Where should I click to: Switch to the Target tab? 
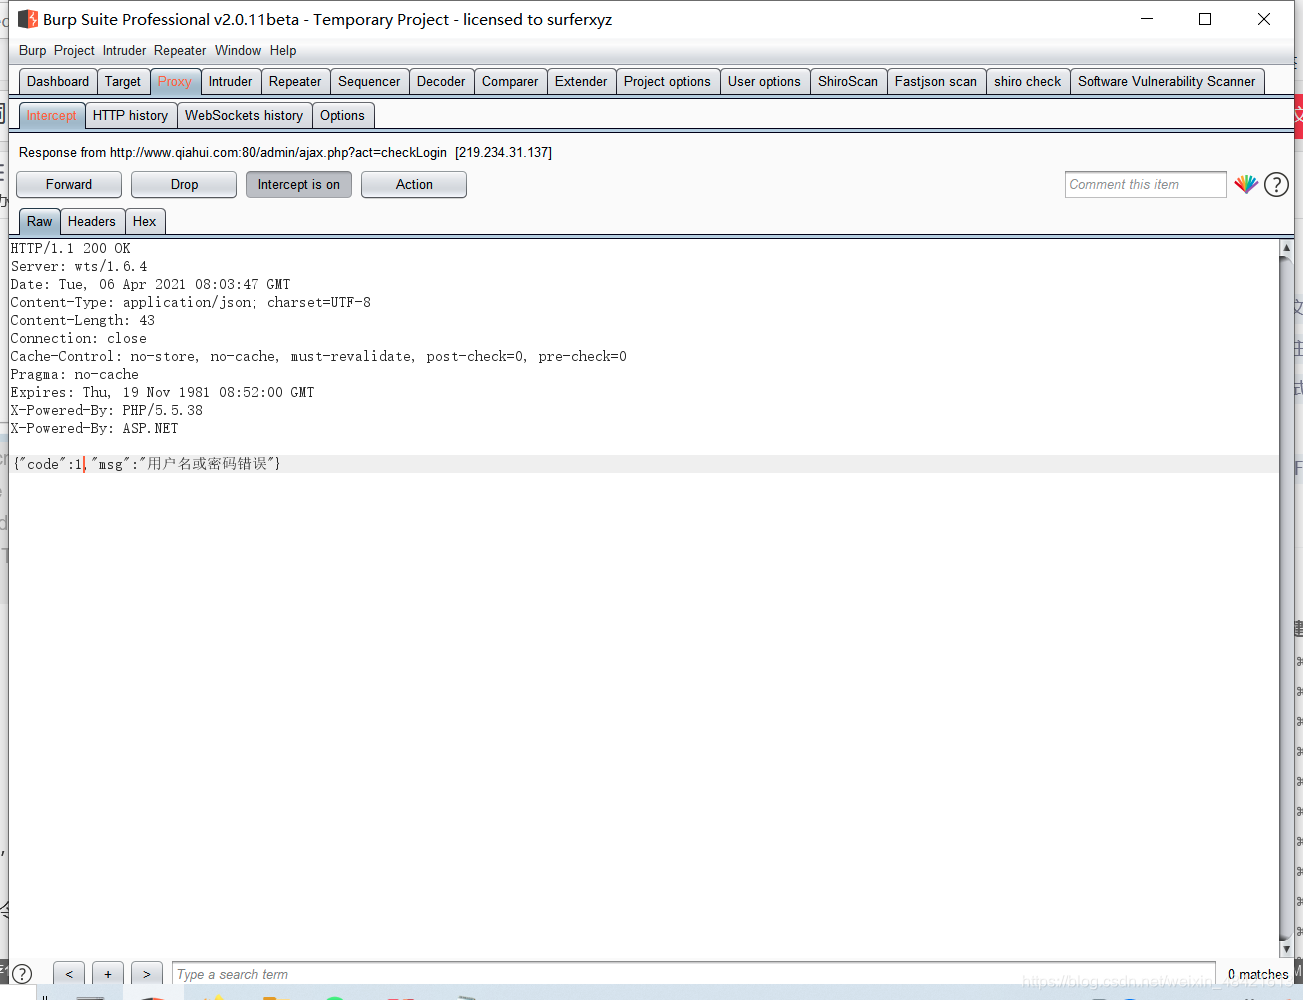coord(123,81)
